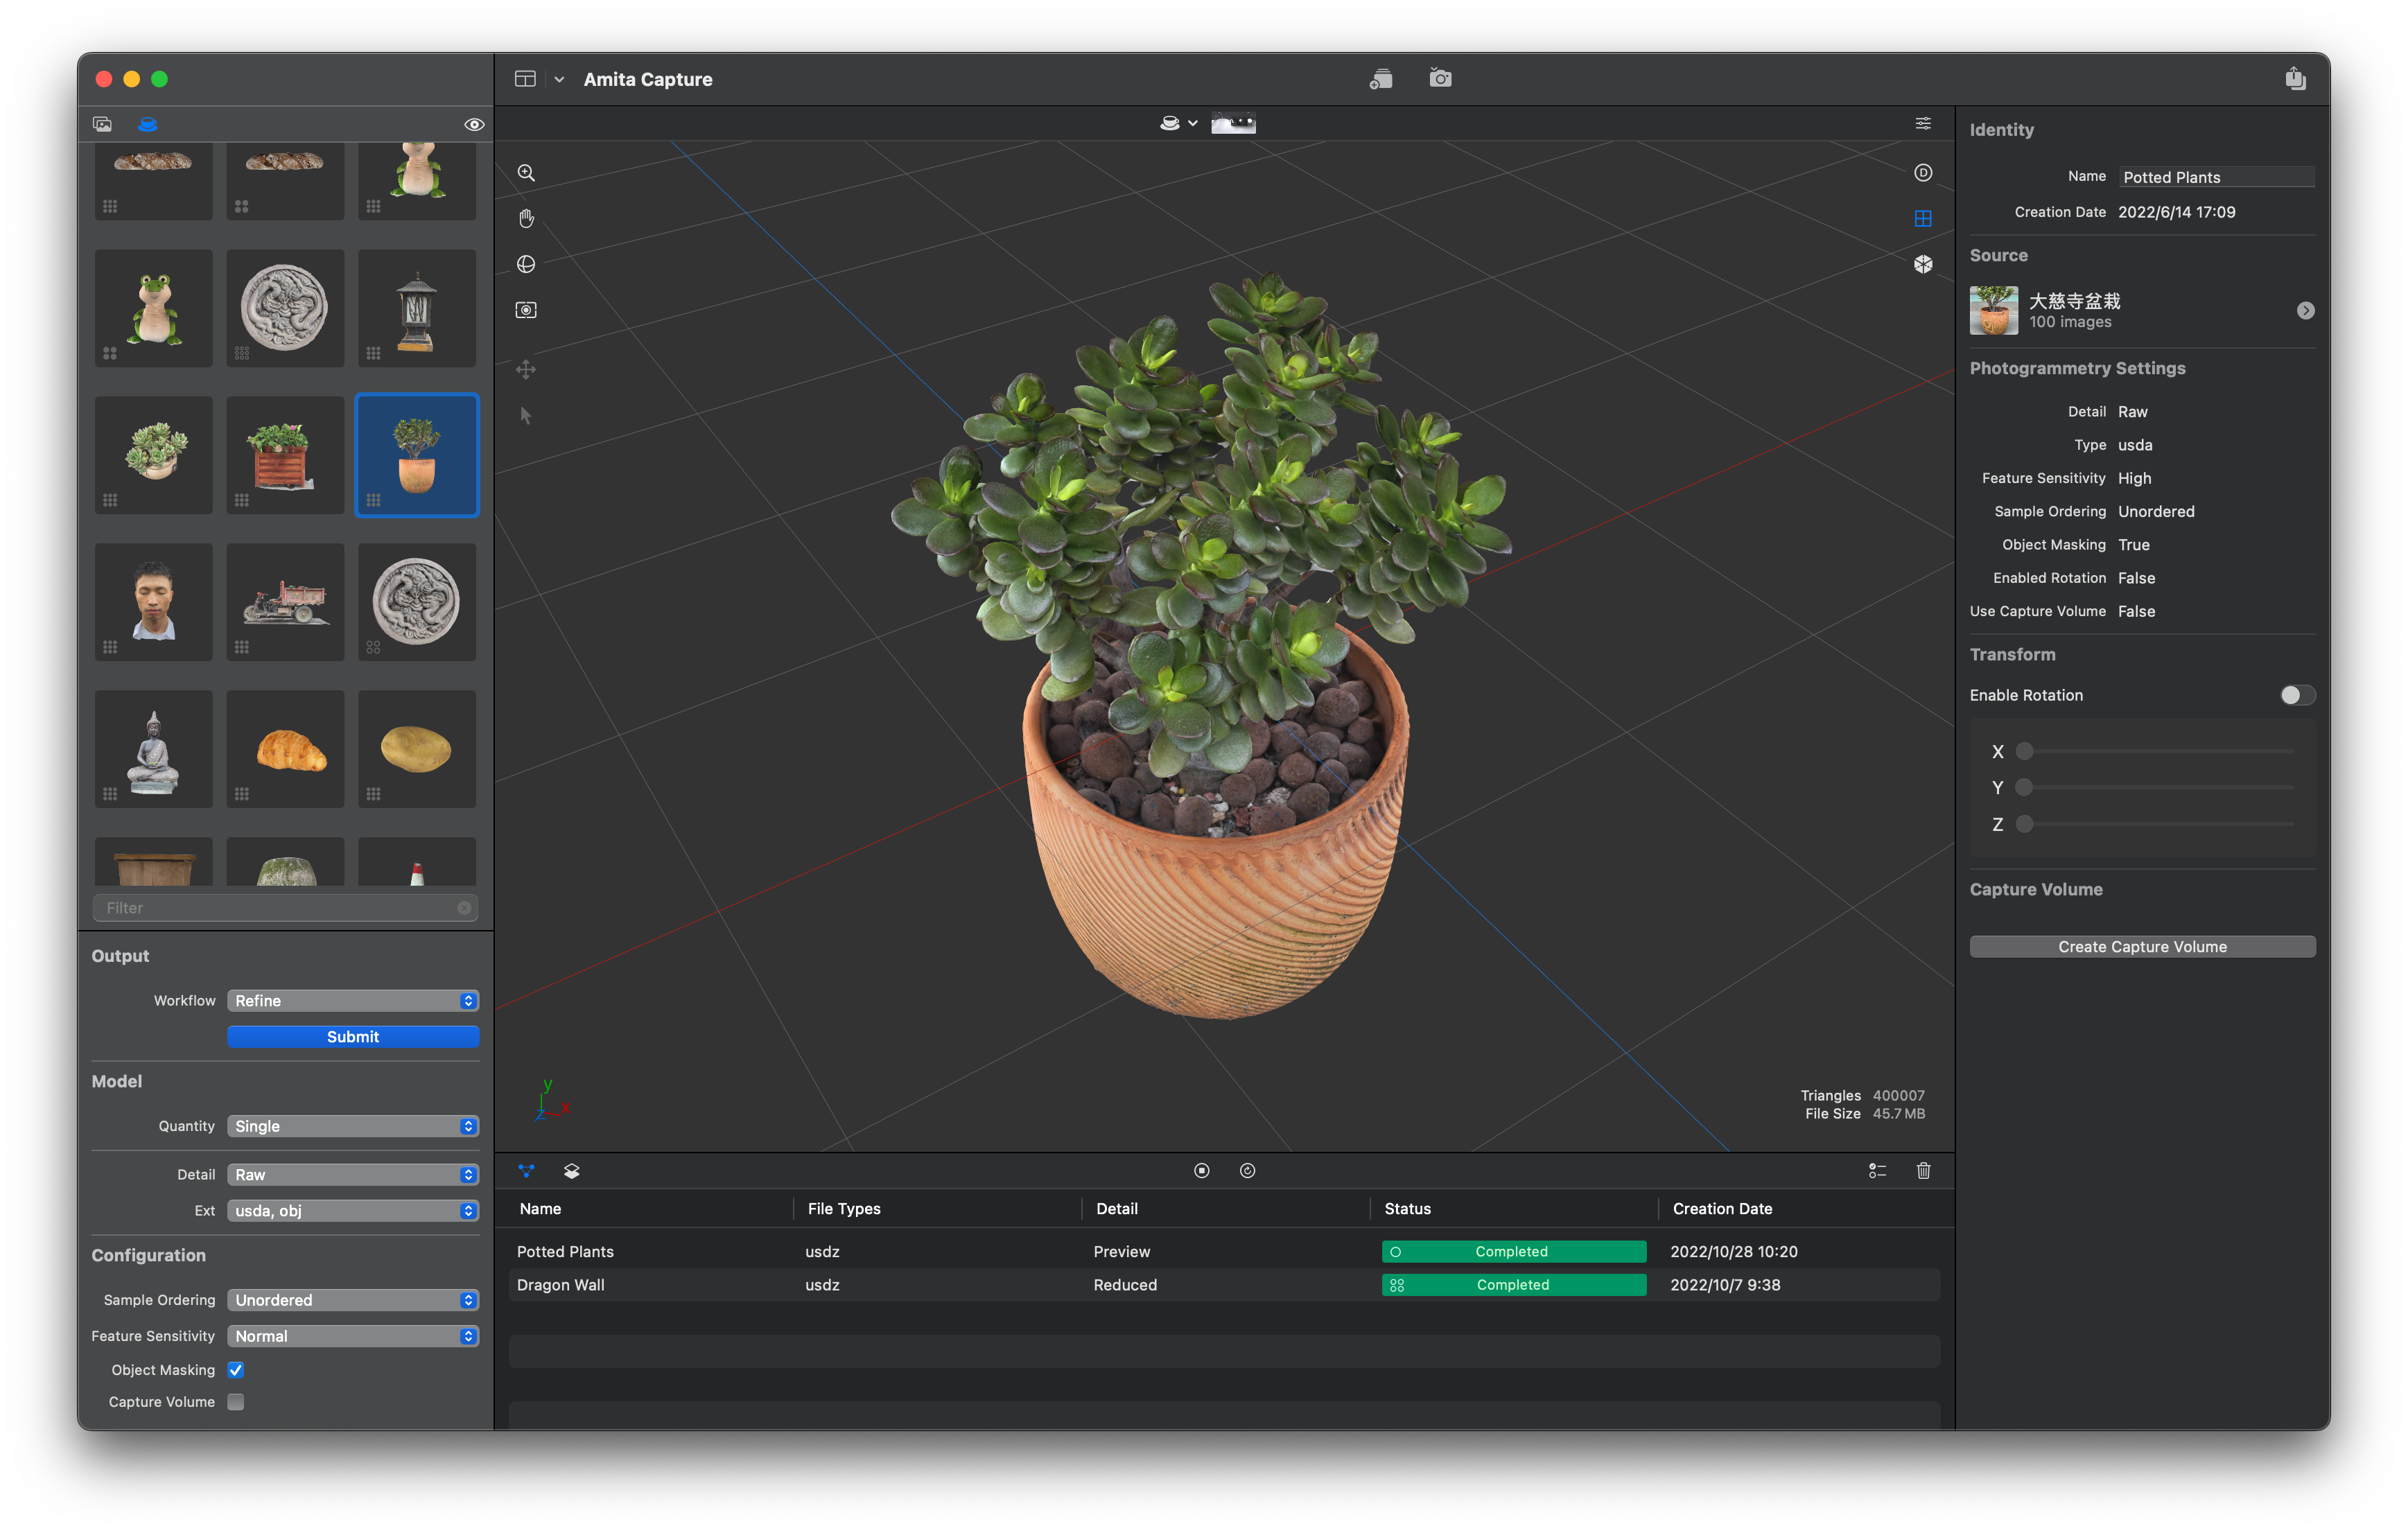Click the stop circle icon above table
Image resolution: width=2408 pixels, height=1533 pixels.
[1202, 1170]
